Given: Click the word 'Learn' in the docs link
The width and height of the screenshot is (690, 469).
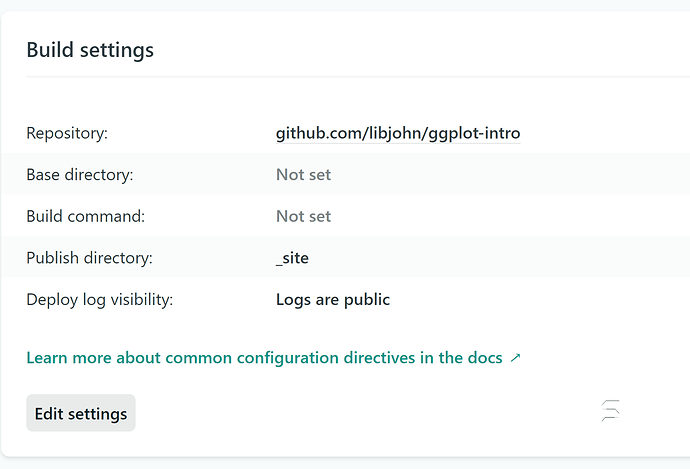Looking at the screenshot, I should point(47,358).
